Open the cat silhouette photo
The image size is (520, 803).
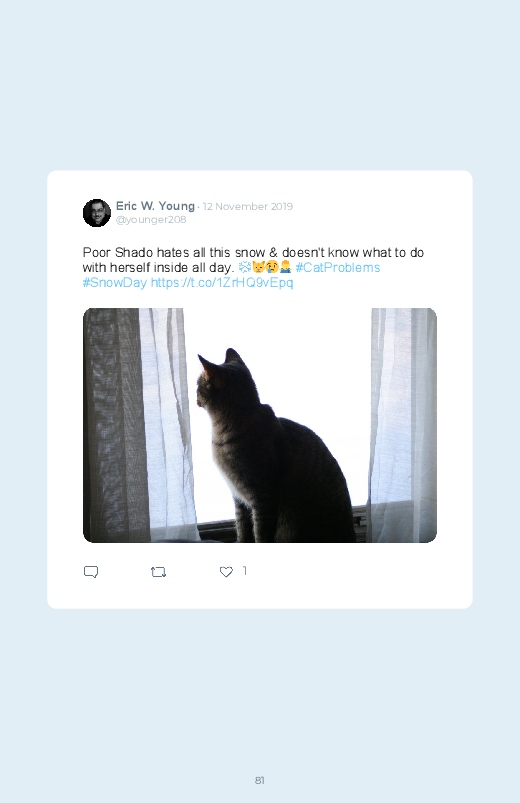(260, 425)
